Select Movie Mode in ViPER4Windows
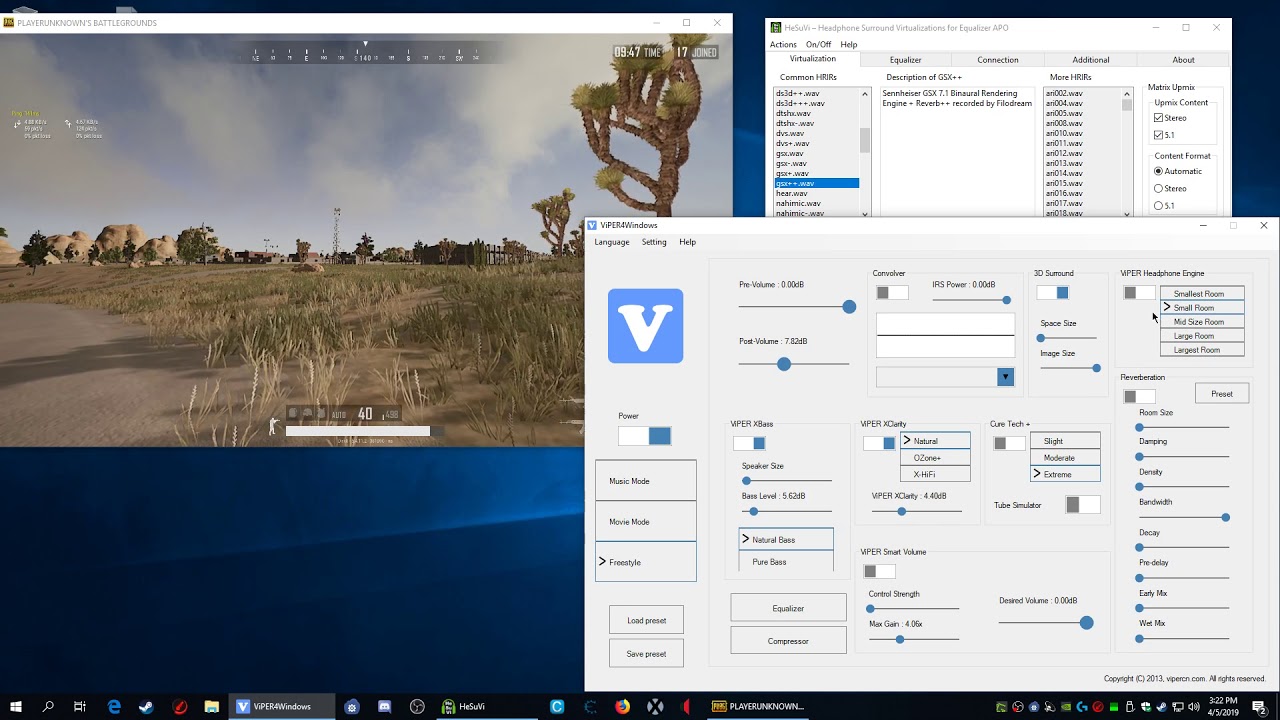Screen dimensions: 1280x720 tap(646, 522)
